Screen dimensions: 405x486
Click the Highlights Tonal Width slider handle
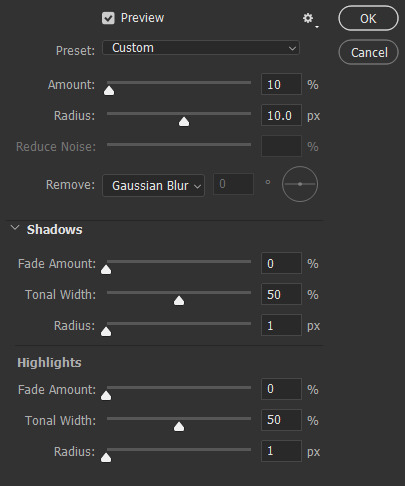click(x=179, y=427)
